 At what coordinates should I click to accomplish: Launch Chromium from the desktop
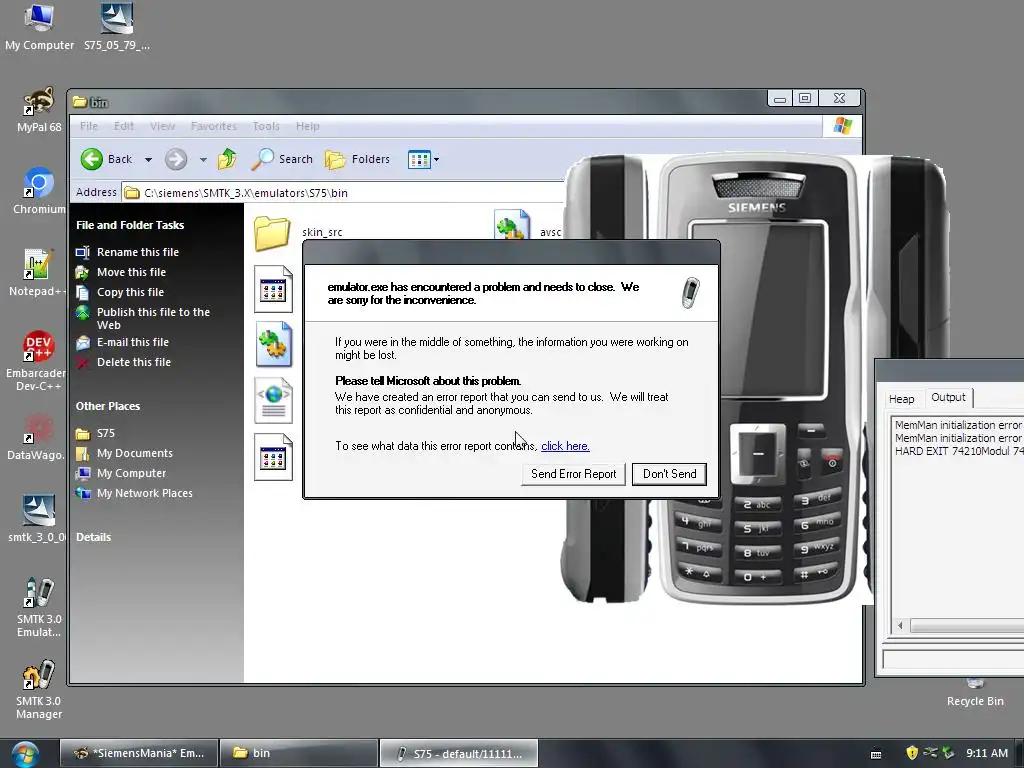[39, 191]
